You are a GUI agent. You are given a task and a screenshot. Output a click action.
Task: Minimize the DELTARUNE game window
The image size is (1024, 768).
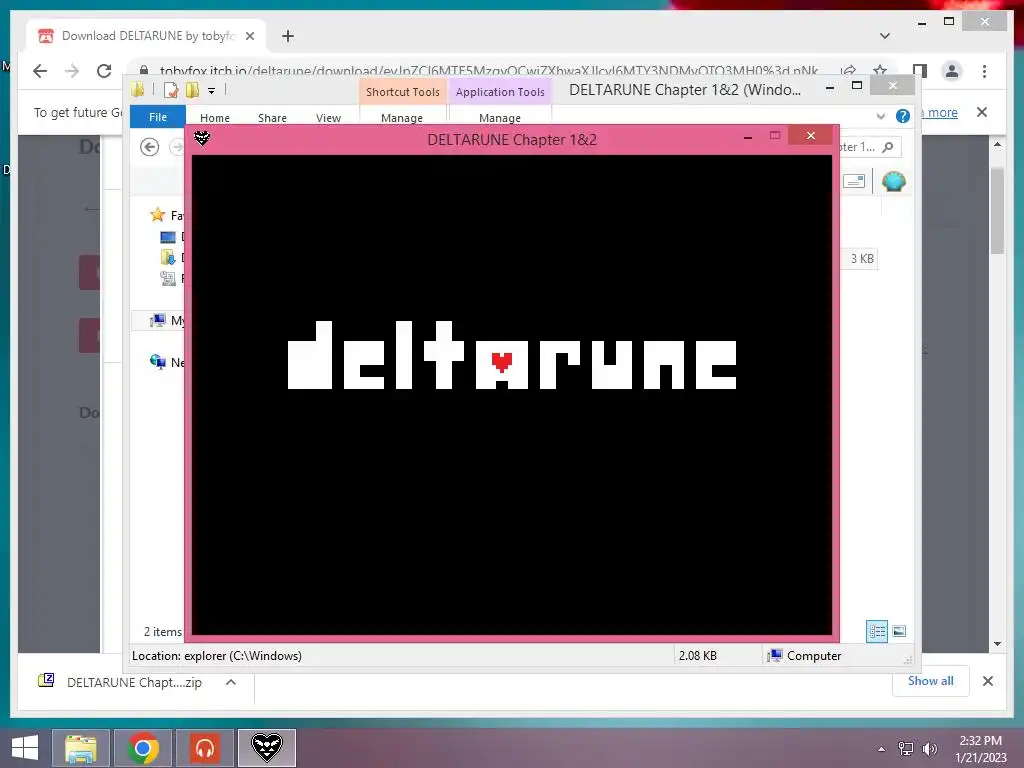click(748, 137)
